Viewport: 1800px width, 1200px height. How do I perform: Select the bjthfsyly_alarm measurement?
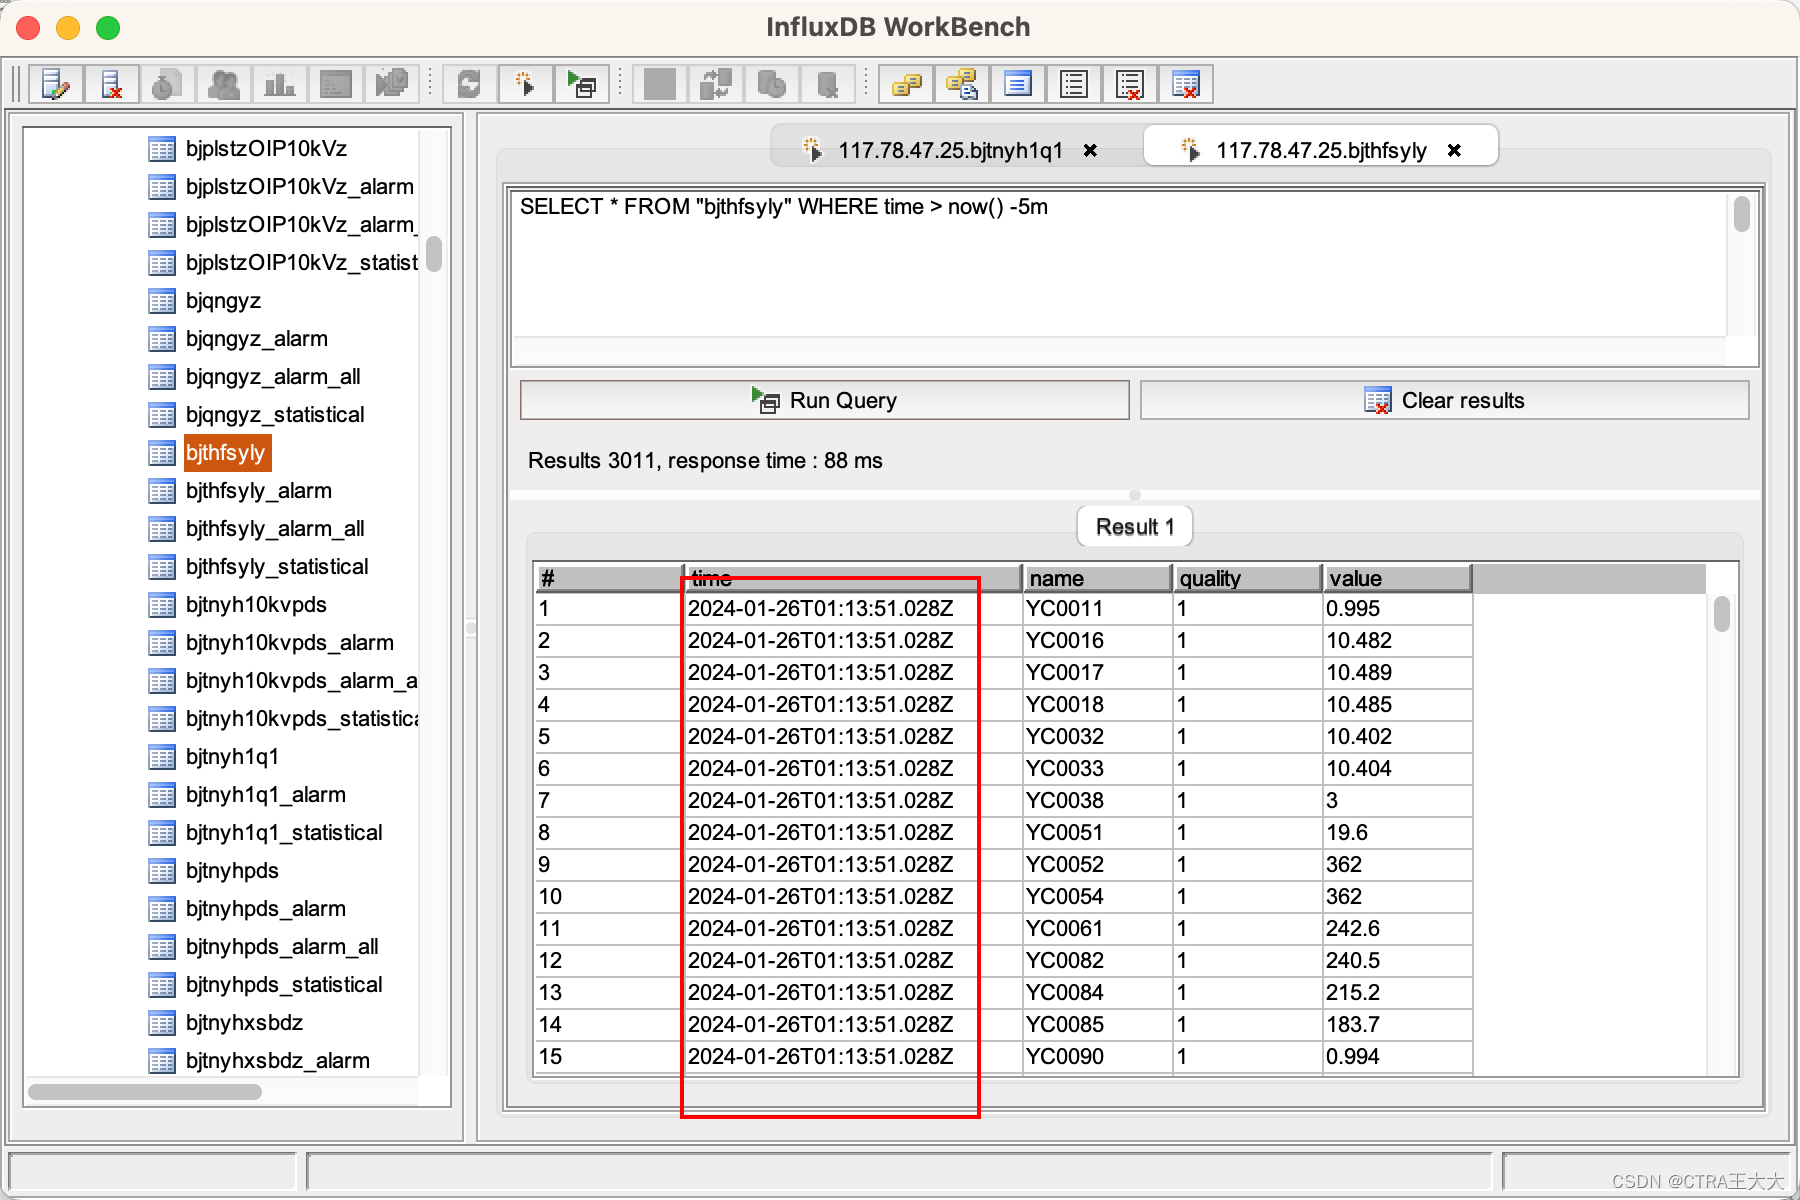pos(259,491)
